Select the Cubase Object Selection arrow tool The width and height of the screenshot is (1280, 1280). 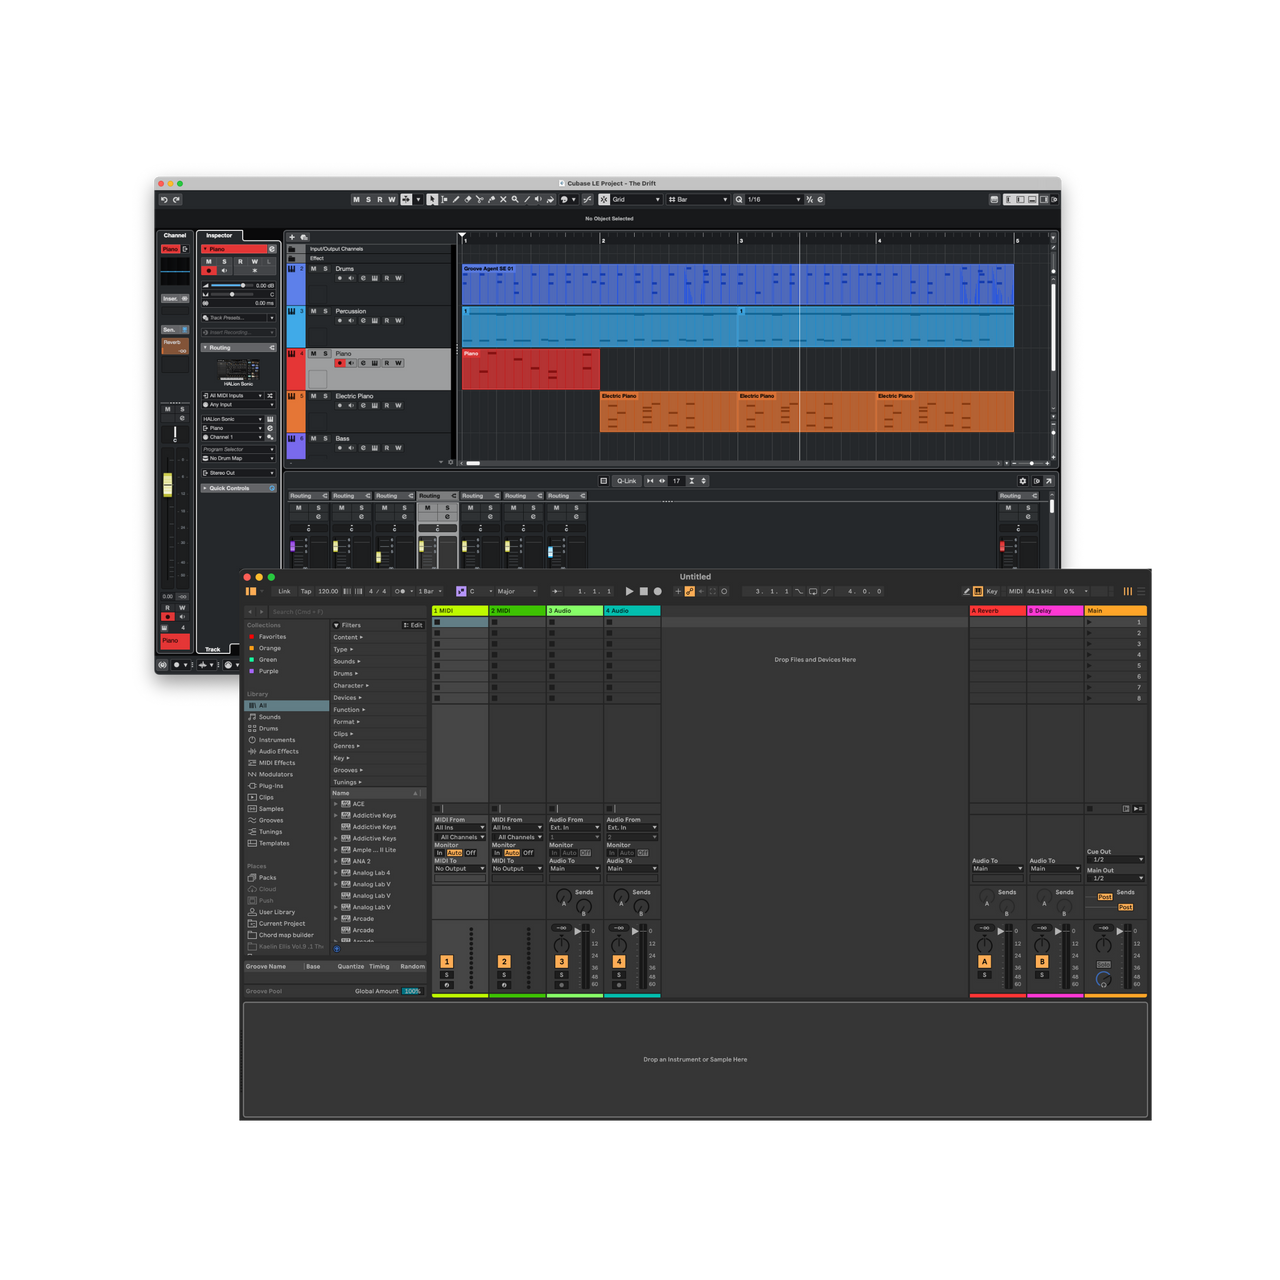[432, 199]
